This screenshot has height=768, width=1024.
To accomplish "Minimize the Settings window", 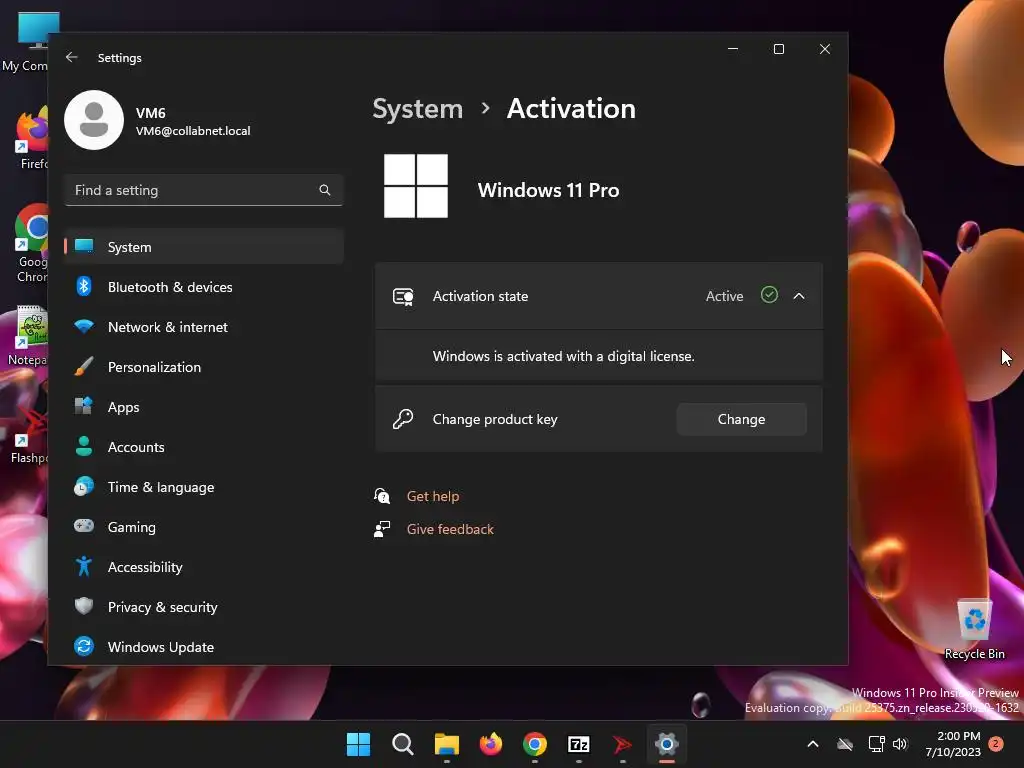I will [733, 49].
